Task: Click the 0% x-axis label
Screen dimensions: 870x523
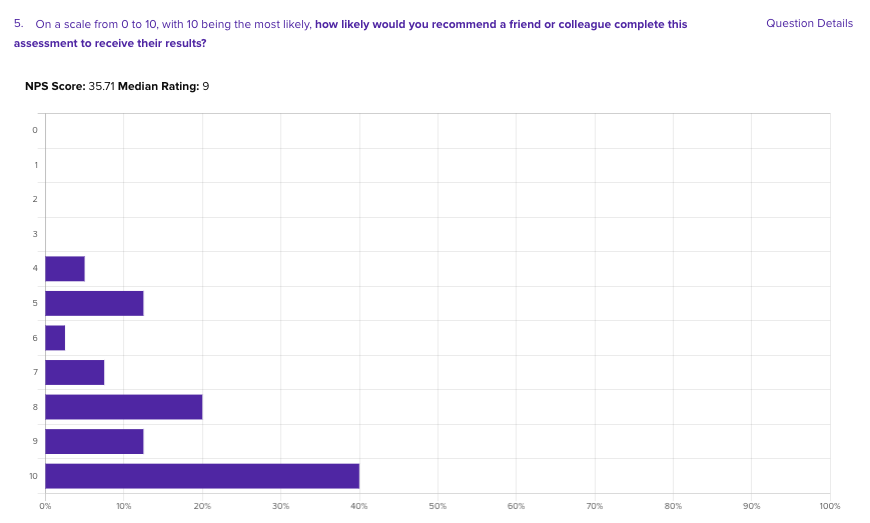Action: pos(45,507)
